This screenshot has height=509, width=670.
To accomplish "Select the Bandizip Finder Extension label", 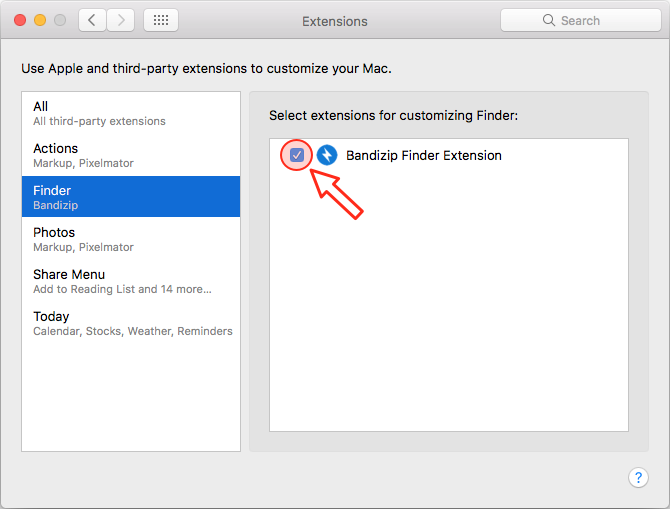I will click(x=423, y=156).
